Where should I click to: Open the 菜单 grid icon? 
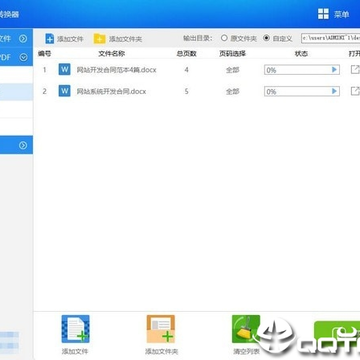(x=323, y=14)
